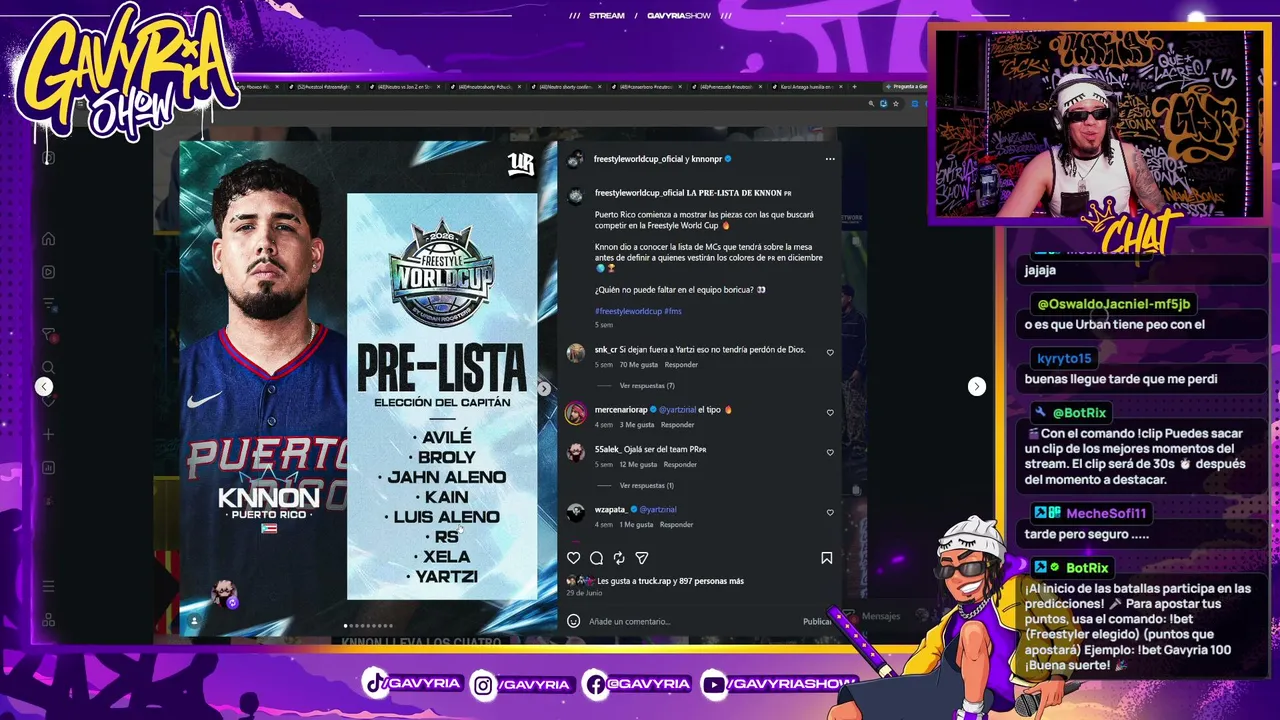Viewport: 1280px width, 720px height.
Task: Reply to wzapata_'s comment
Action: click(x=676, y=525)
